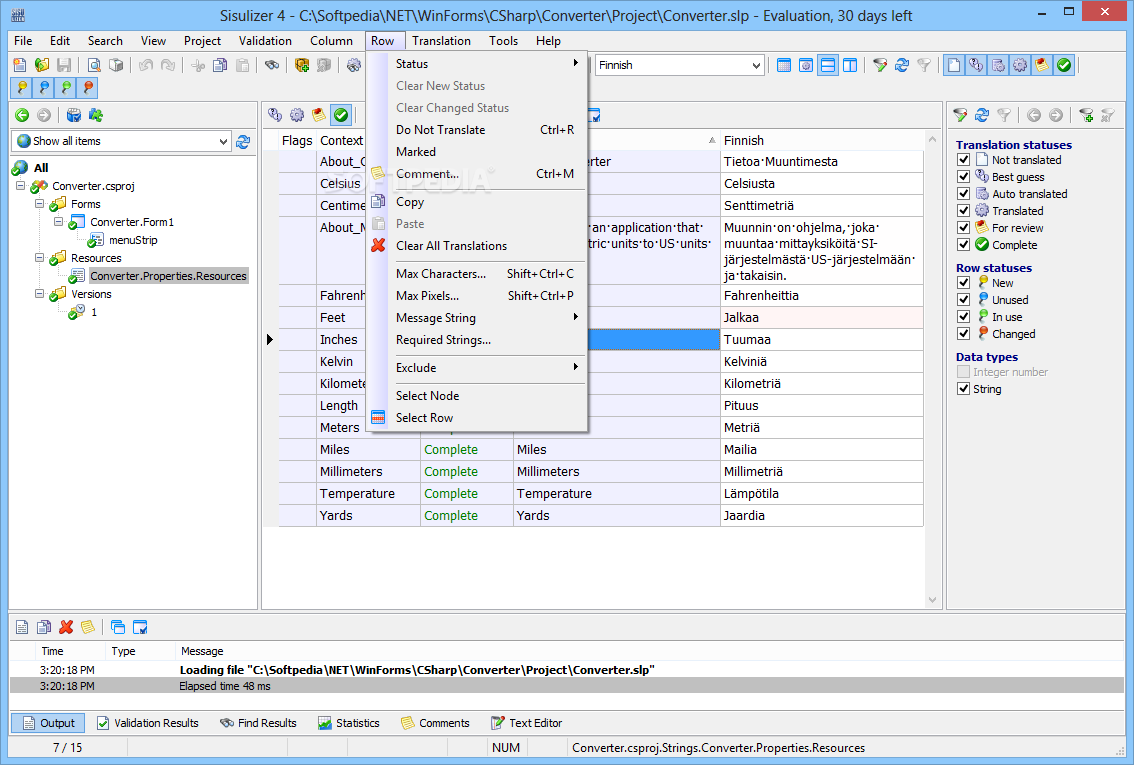
Task: Click the build package icon with green plus
Action: tap(302, 65)
